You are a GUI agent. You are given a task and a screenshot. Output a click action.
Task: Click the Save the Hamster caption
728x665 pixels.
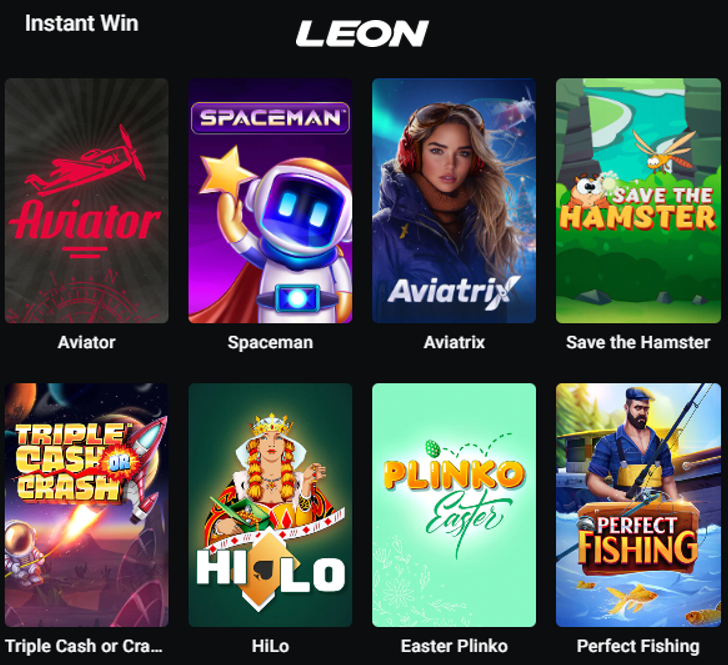point(638,342)
